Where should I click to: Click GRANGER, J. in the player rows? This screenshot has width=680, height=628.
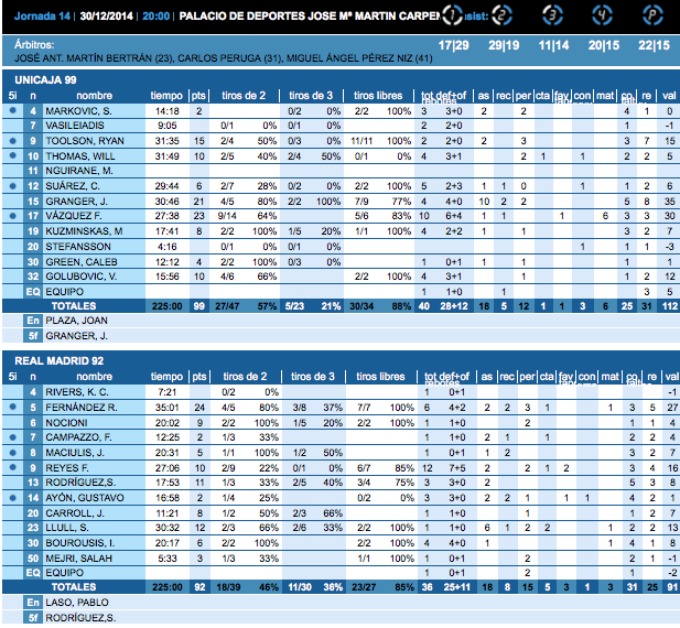76,201
